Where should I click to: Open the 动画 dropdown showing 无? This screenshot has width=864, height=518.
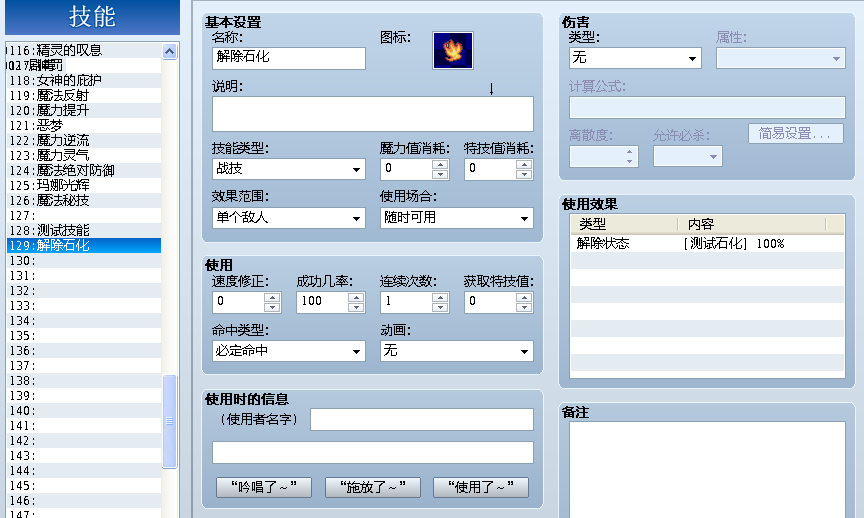(x=457, y=351)
